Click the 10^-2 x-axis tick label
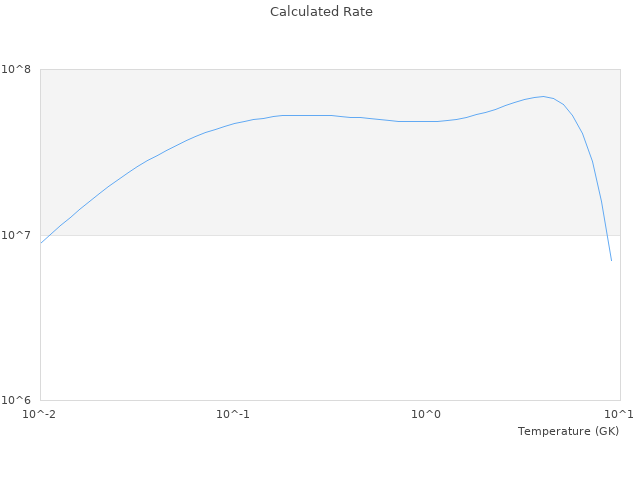 40,414
